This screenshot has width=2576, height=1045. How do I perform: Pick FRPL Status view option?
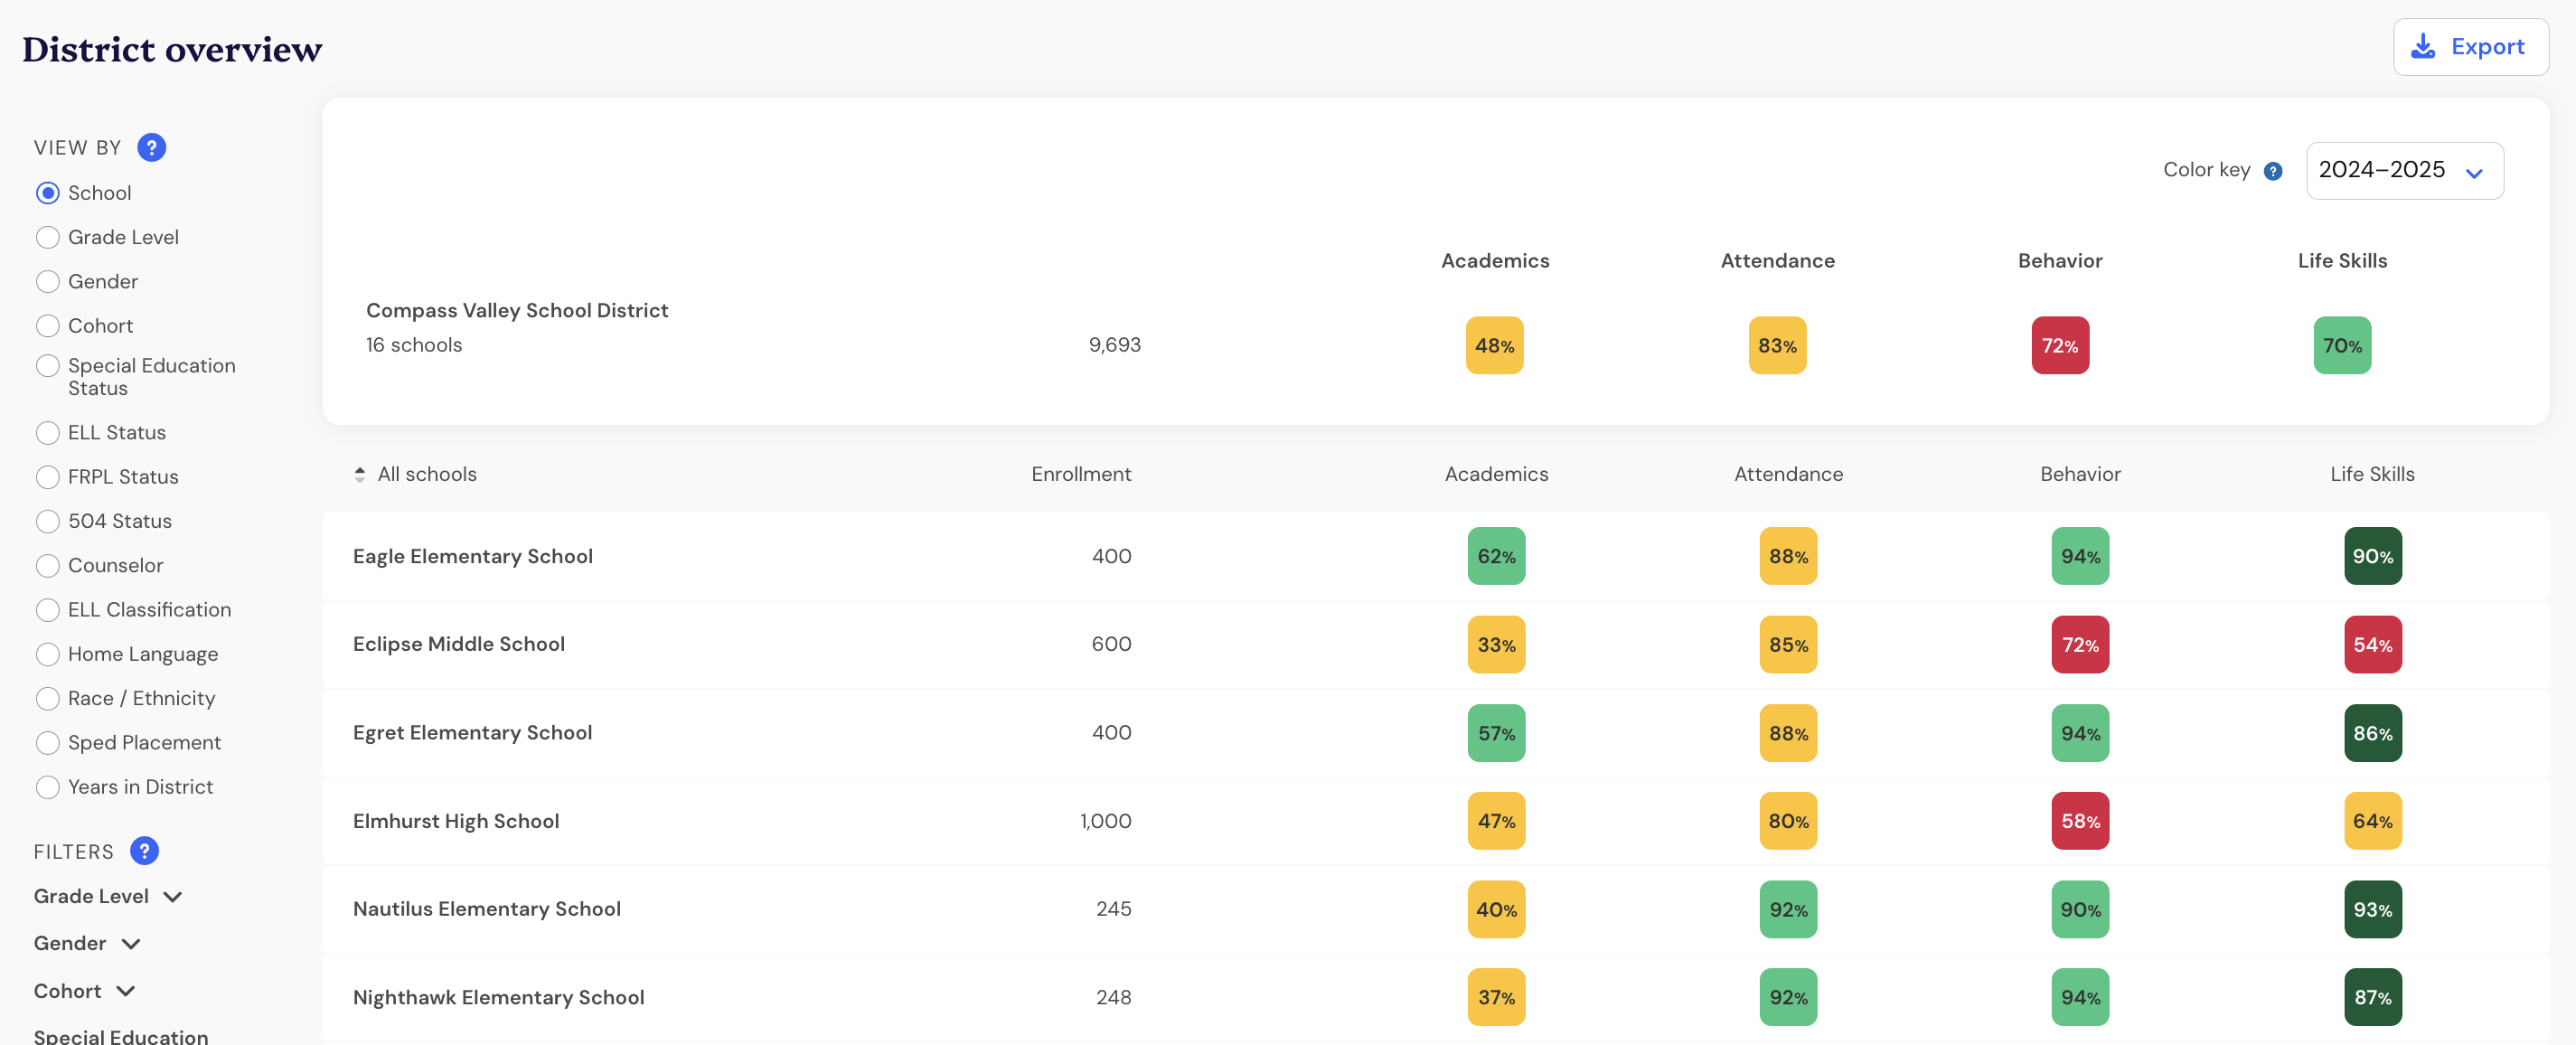(47, 477)
